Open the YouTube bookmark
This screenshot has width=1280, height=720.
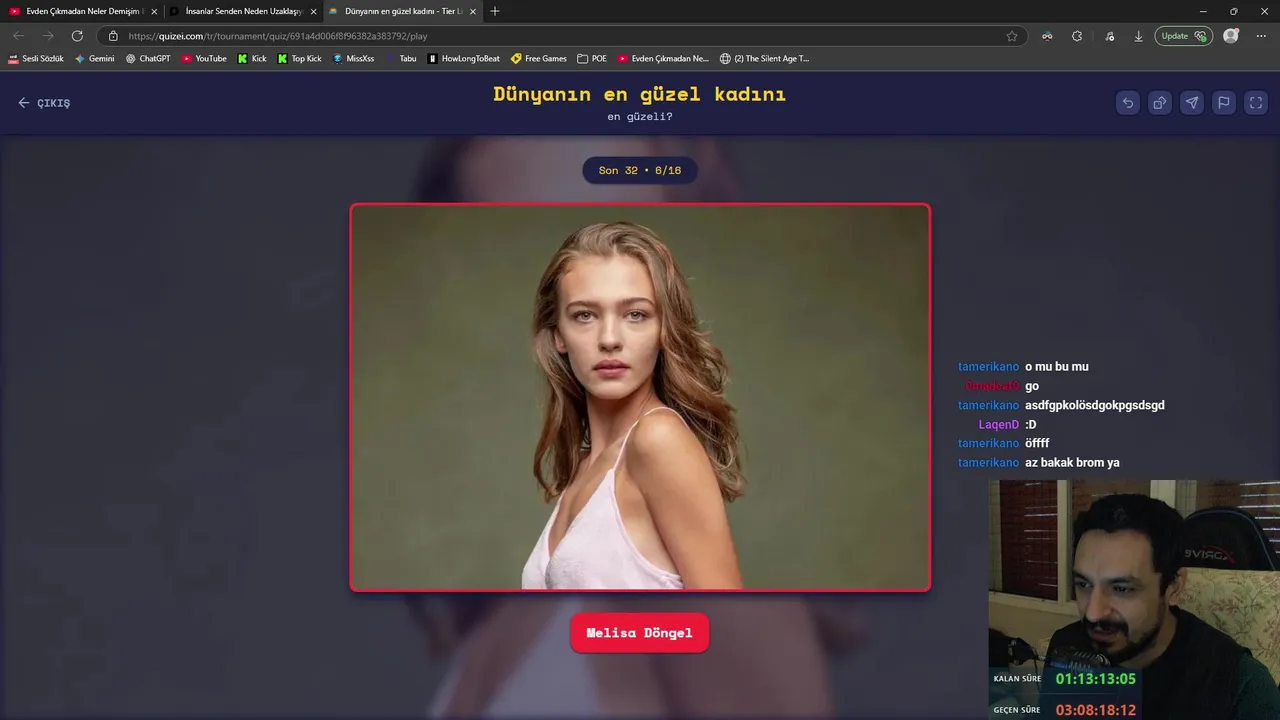204,59
